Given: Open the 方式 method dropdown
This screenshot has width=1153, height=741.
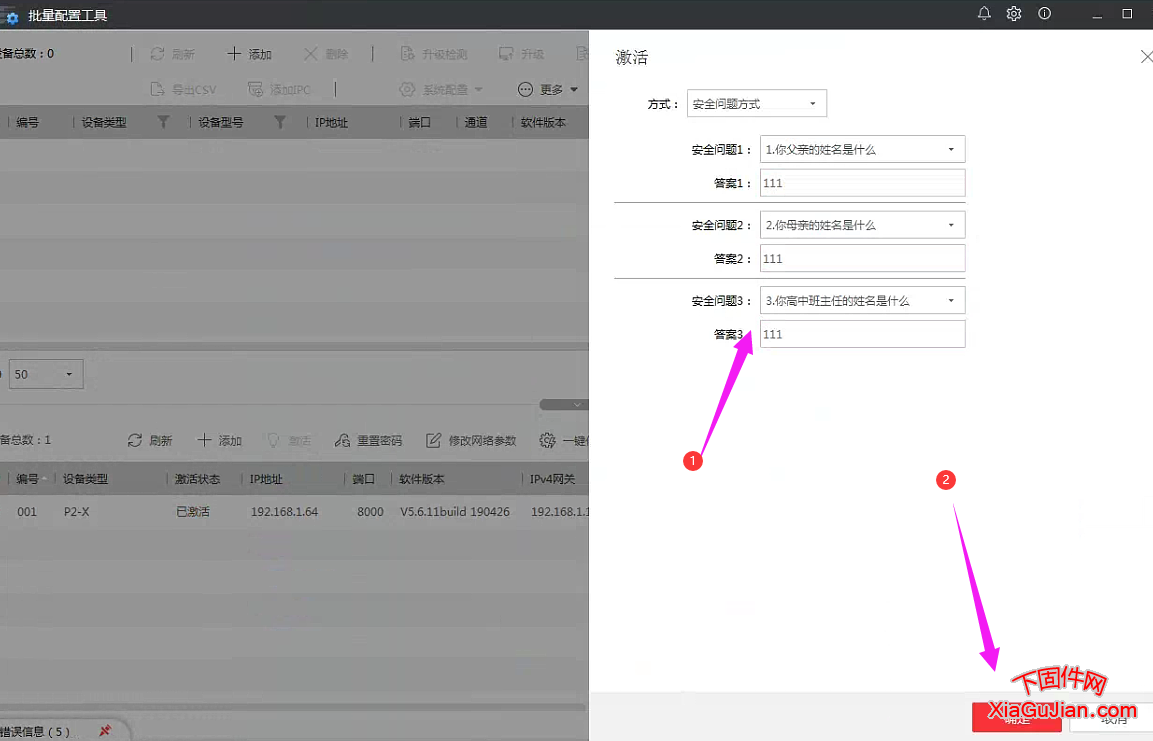Looking at the screenshot, I should 757,104.
